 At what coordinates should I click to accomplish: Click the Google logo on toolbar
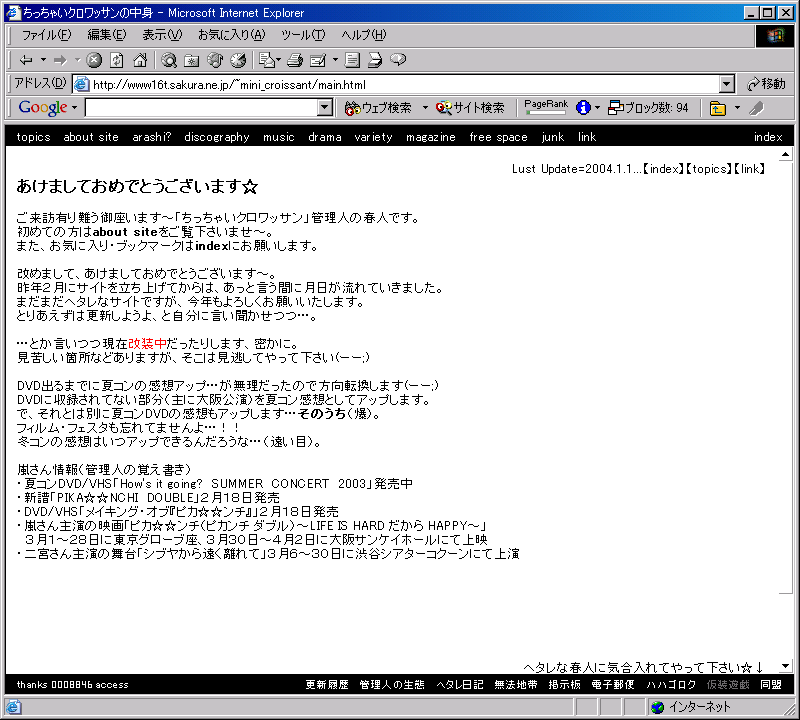click(x=43, y=108)
